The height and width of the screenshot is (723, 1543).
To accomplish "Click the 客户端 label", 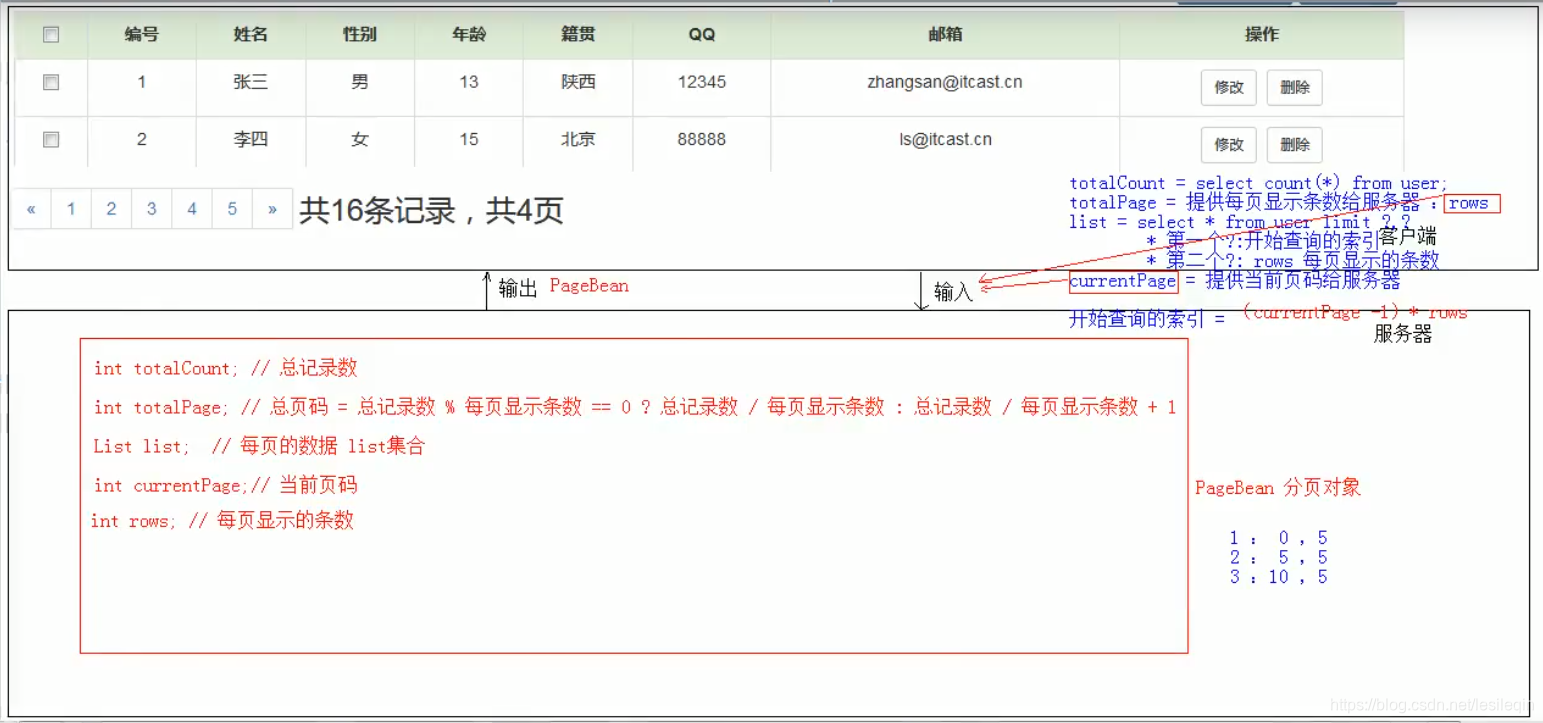I will (x=1408, y=237).
